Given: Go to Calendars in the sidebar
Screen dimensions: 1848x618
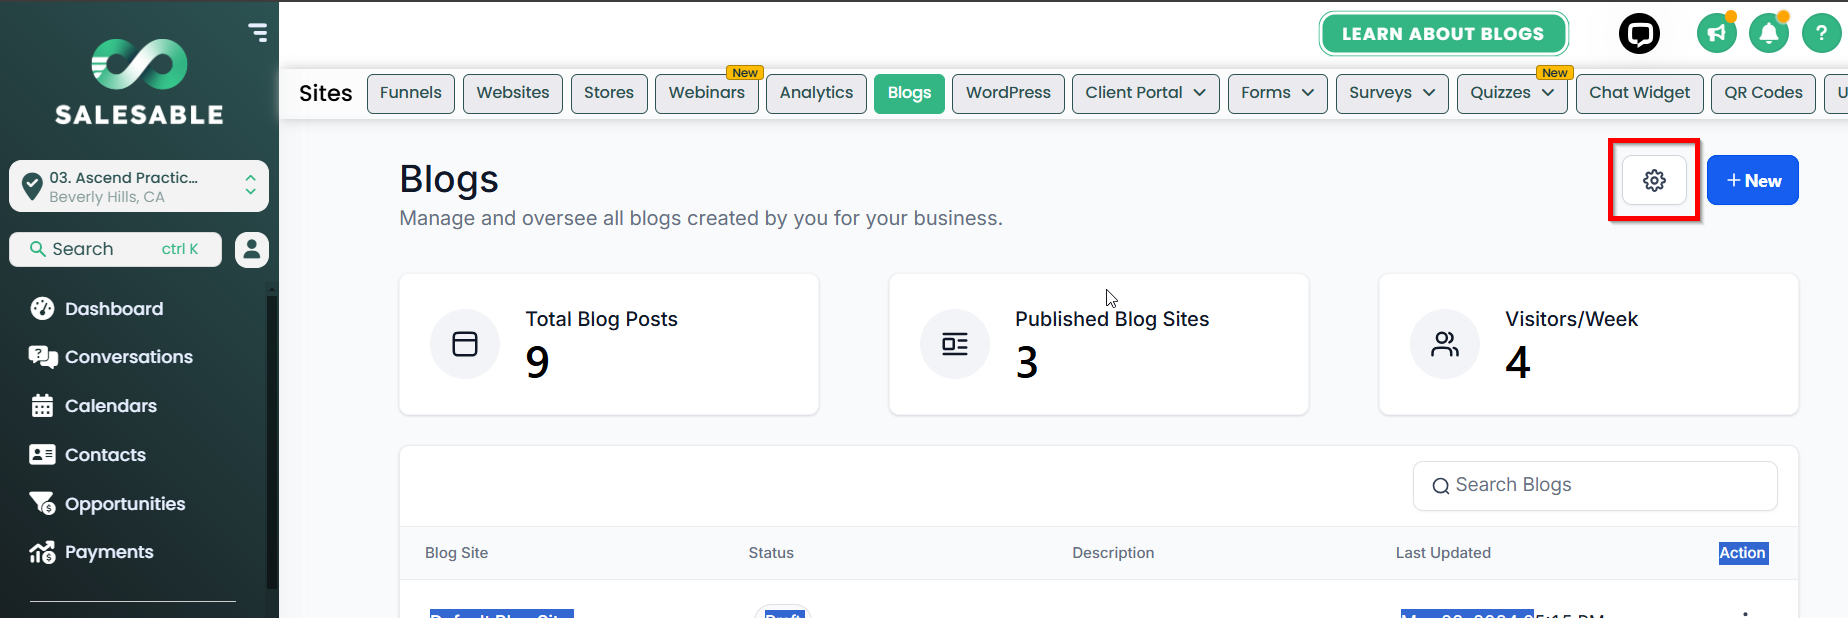Looking at the screenshot, I should pos(111,406).
